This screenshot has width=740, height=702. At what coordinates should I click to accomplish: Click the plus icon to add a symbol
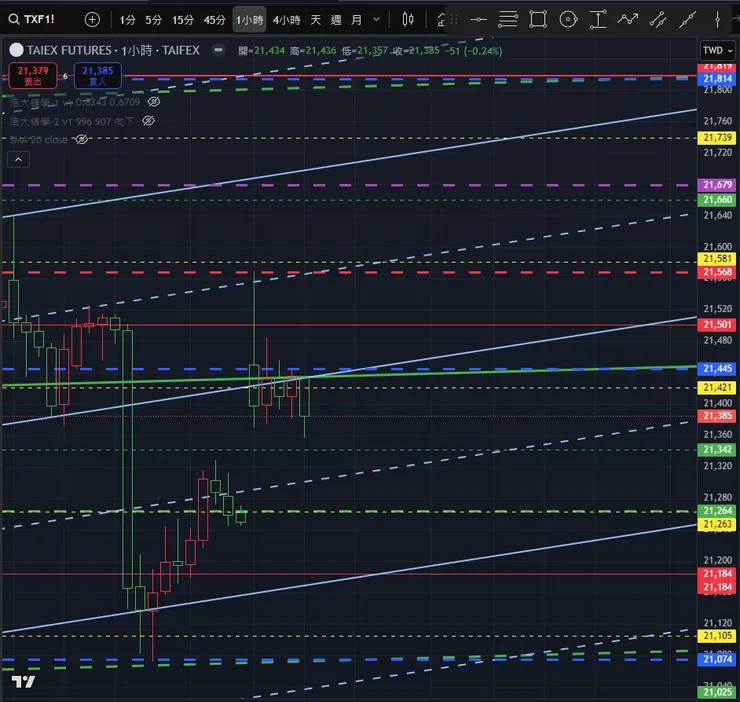[x=92, y=19]
